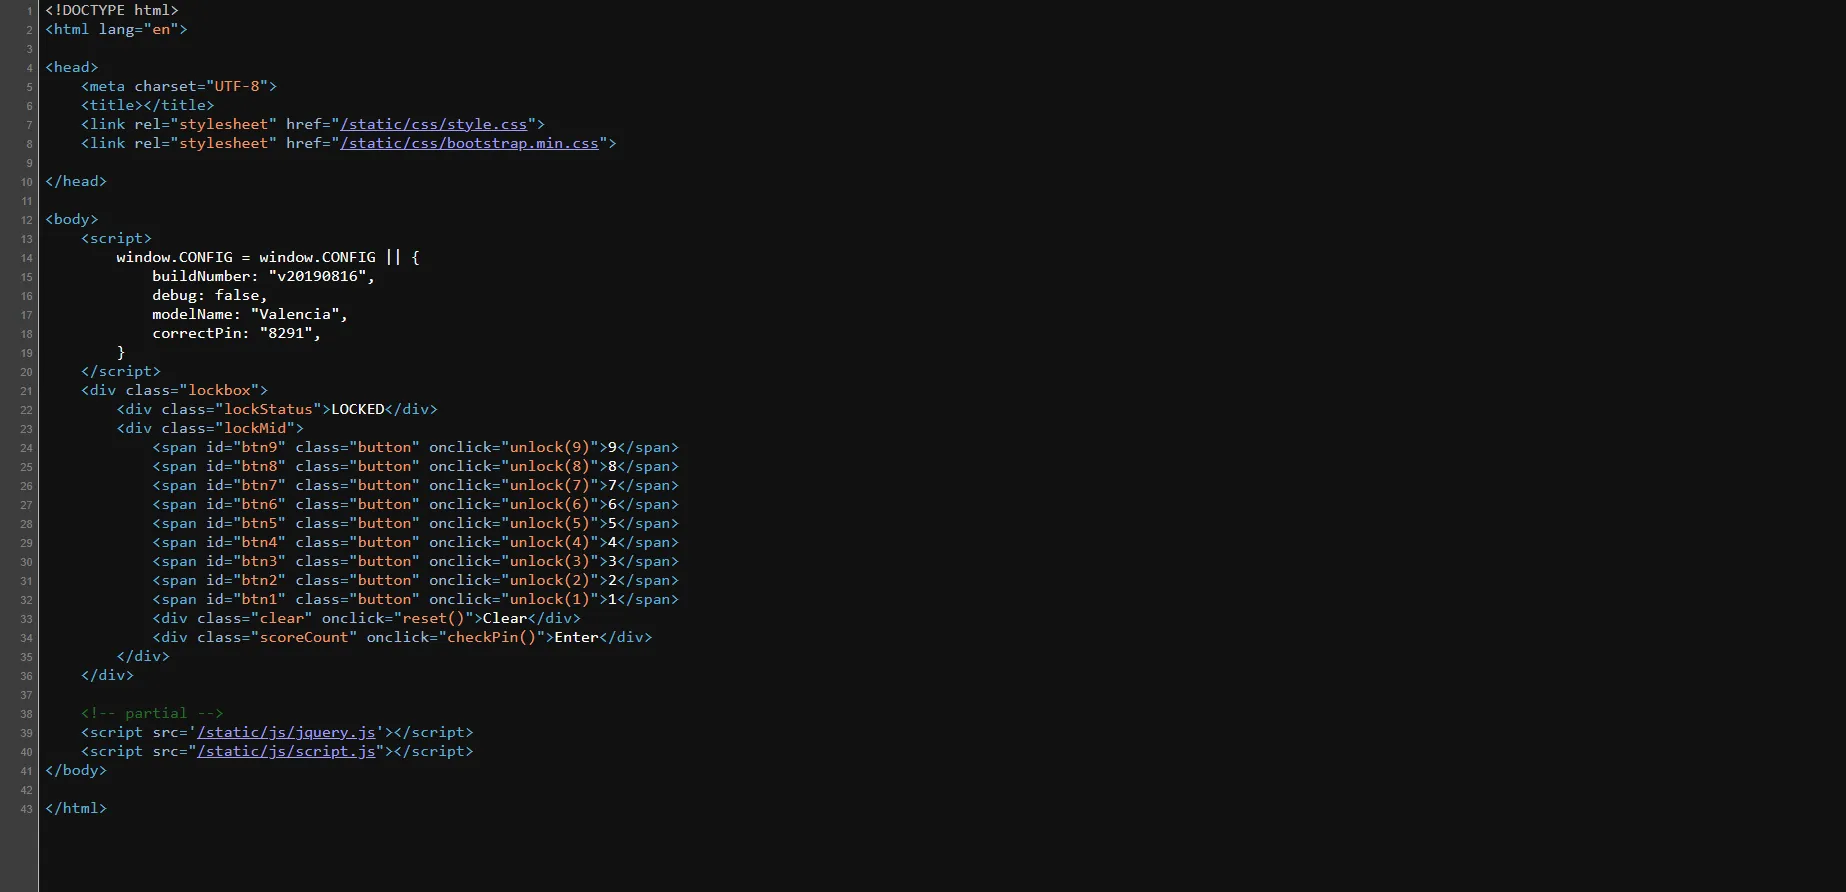Open the /static/css/style.css link
The height and width of the screenshot is (892, 1846).
[x=434, y=124]
